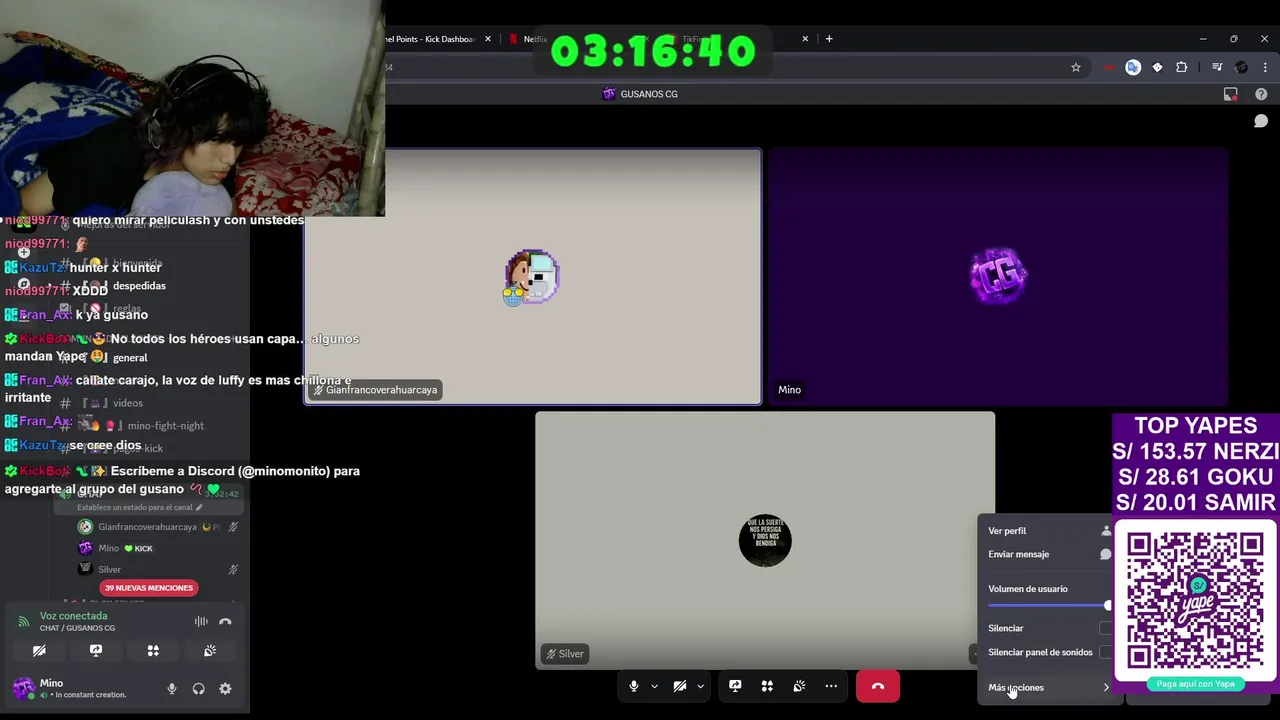
Task: Select Silver in voice channel list
Action: (x=109, y=569)
